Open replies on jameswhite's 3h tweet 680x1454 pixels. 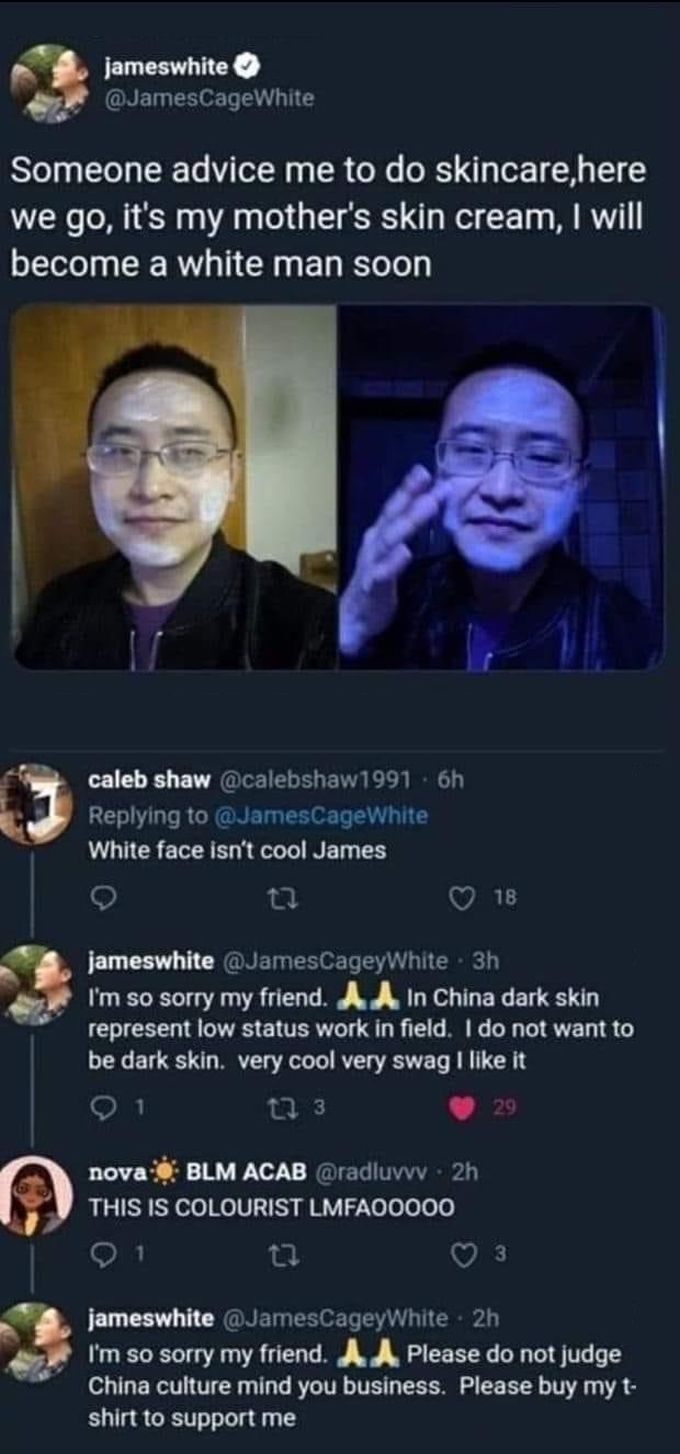pos(101,1107)
